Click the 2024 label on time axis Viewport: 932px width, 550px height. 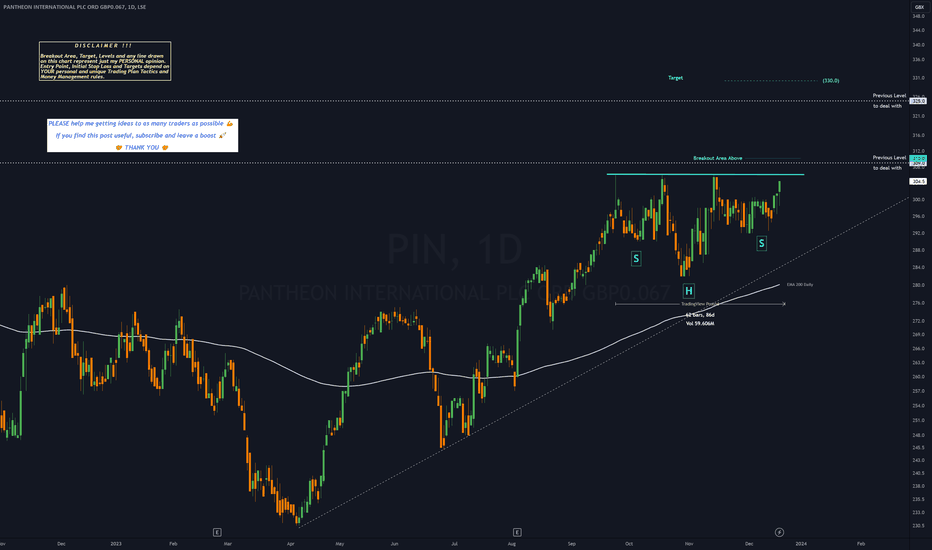pyautogui.click(x=801, y=543)
